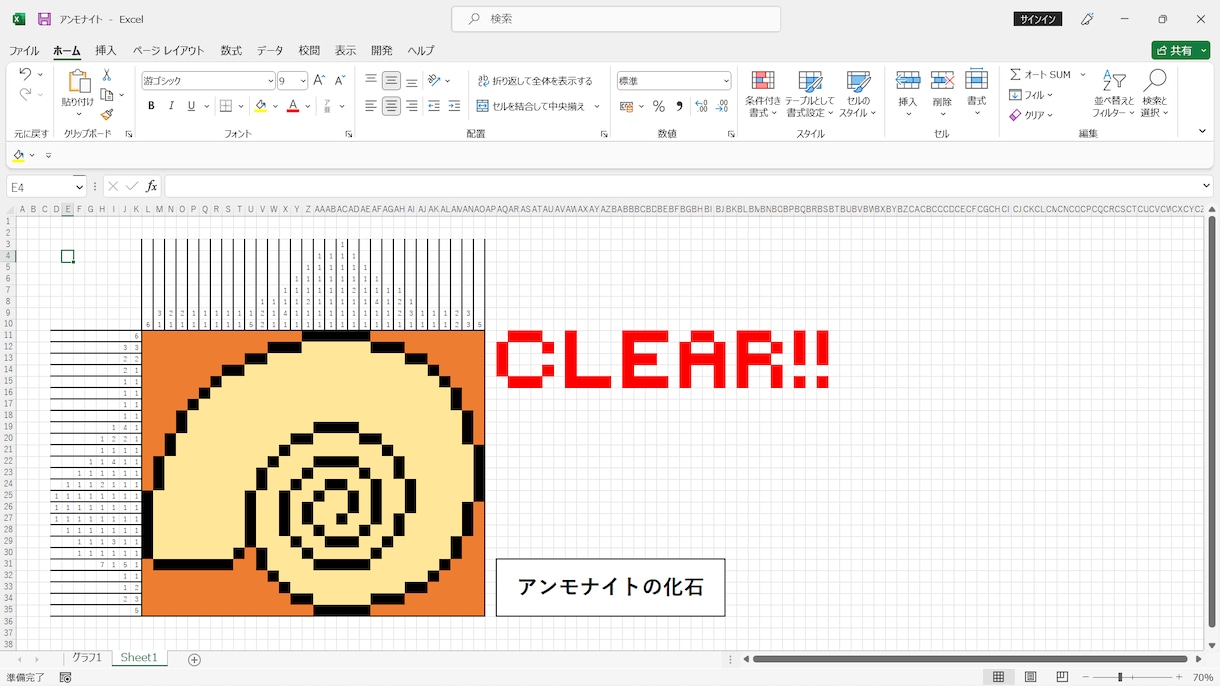Switch to ページ レイアウト tab

pos(168,50)
